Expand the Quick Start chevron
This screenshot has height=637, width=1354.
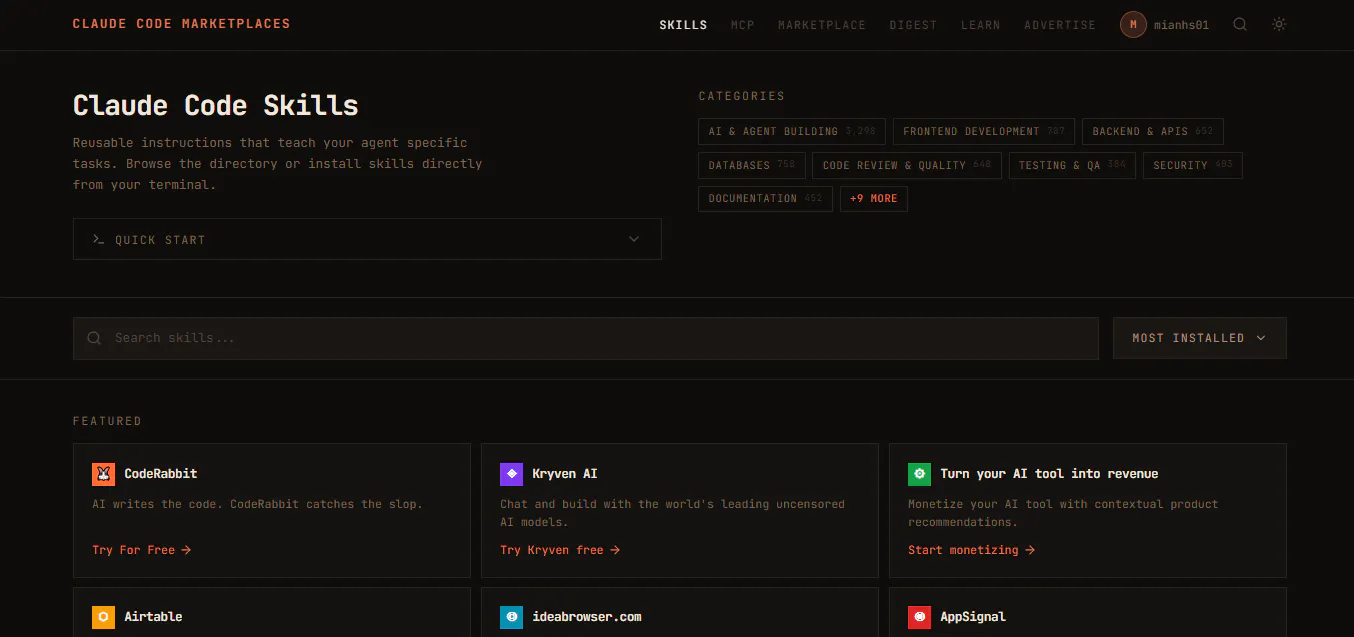coord(633,239)
